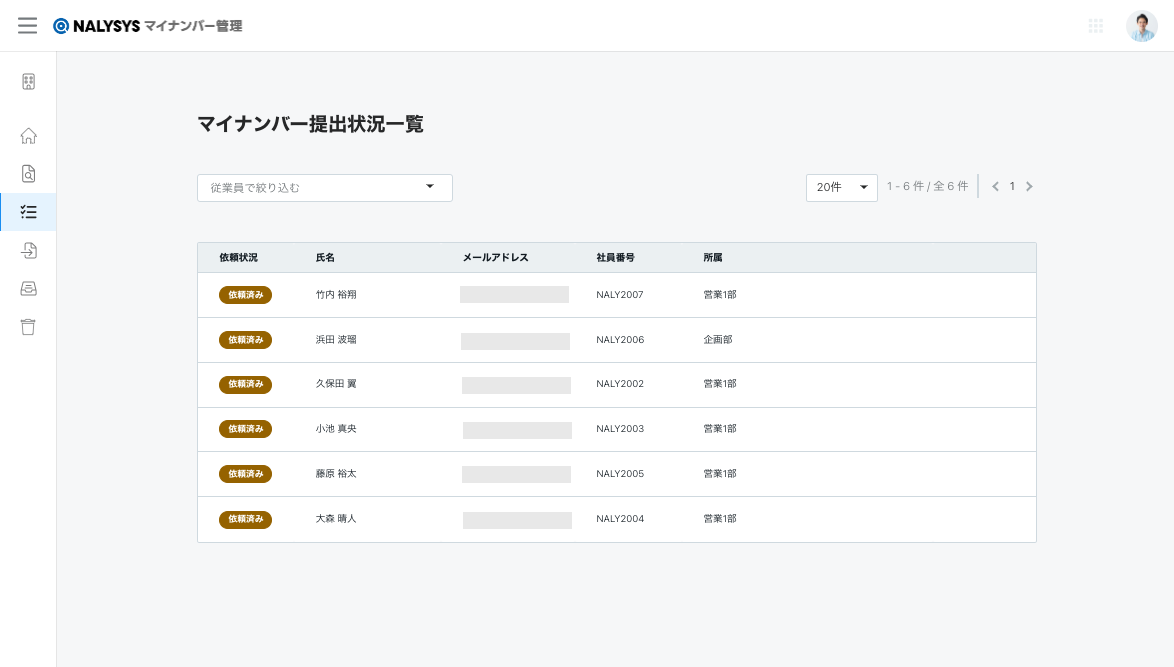
Task: Open the user profile avatar
Action: pyautogui.click(x=1141, y=26)
